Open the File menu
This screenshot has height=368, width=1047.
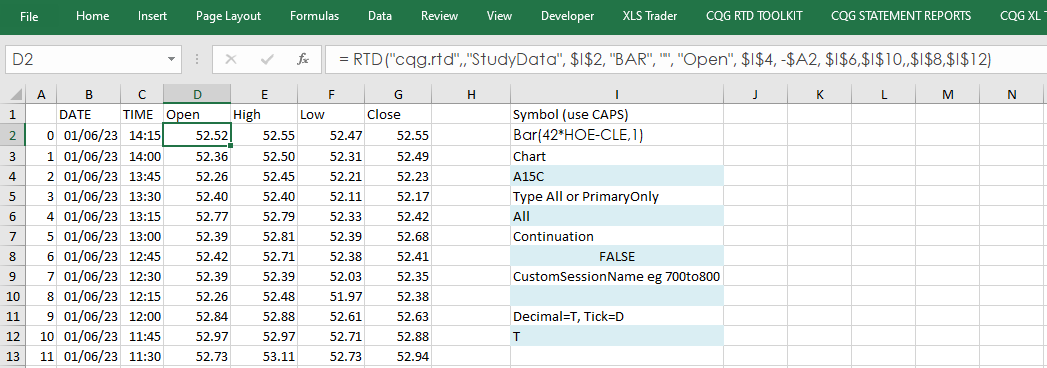pyautogui.click(x=29, y=16)
